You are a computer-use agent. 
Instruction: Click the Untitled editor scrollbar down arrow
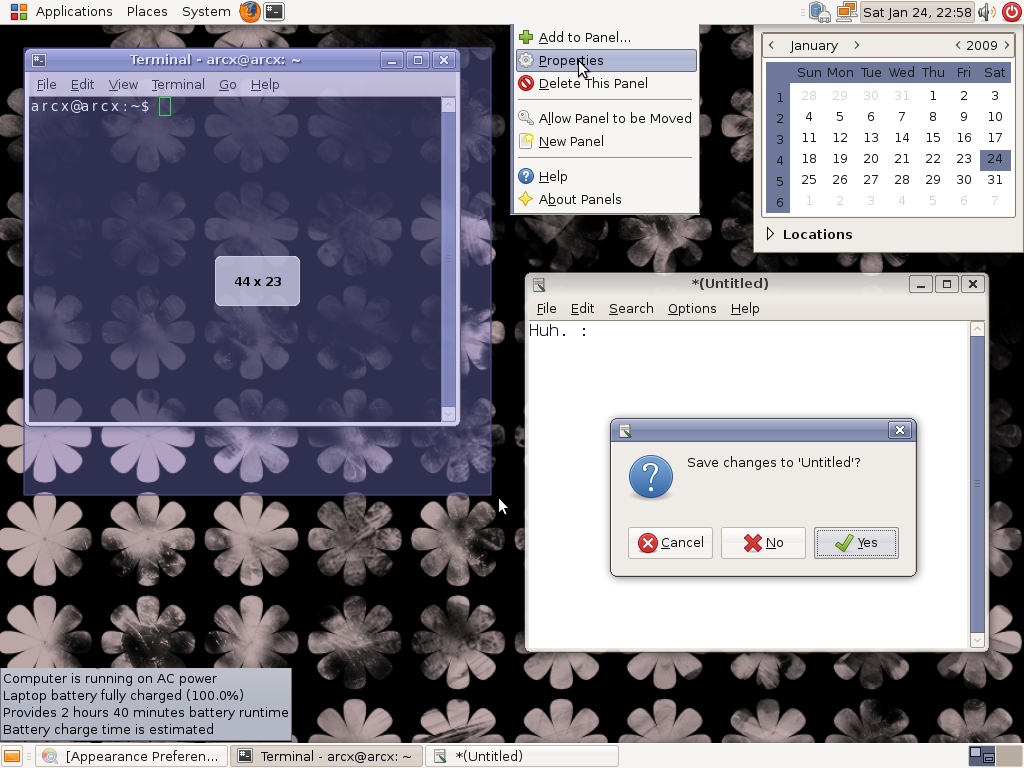pyautogui.click(x=977, y=640)
